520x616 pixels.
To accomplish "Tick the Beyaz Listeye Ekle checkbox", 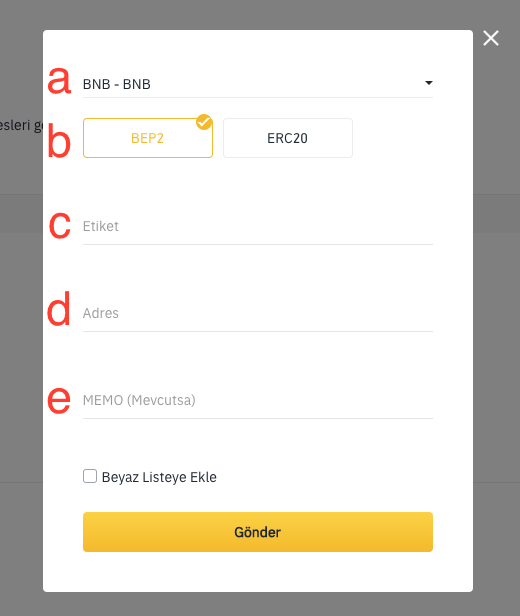I will [x=90, y=476].
